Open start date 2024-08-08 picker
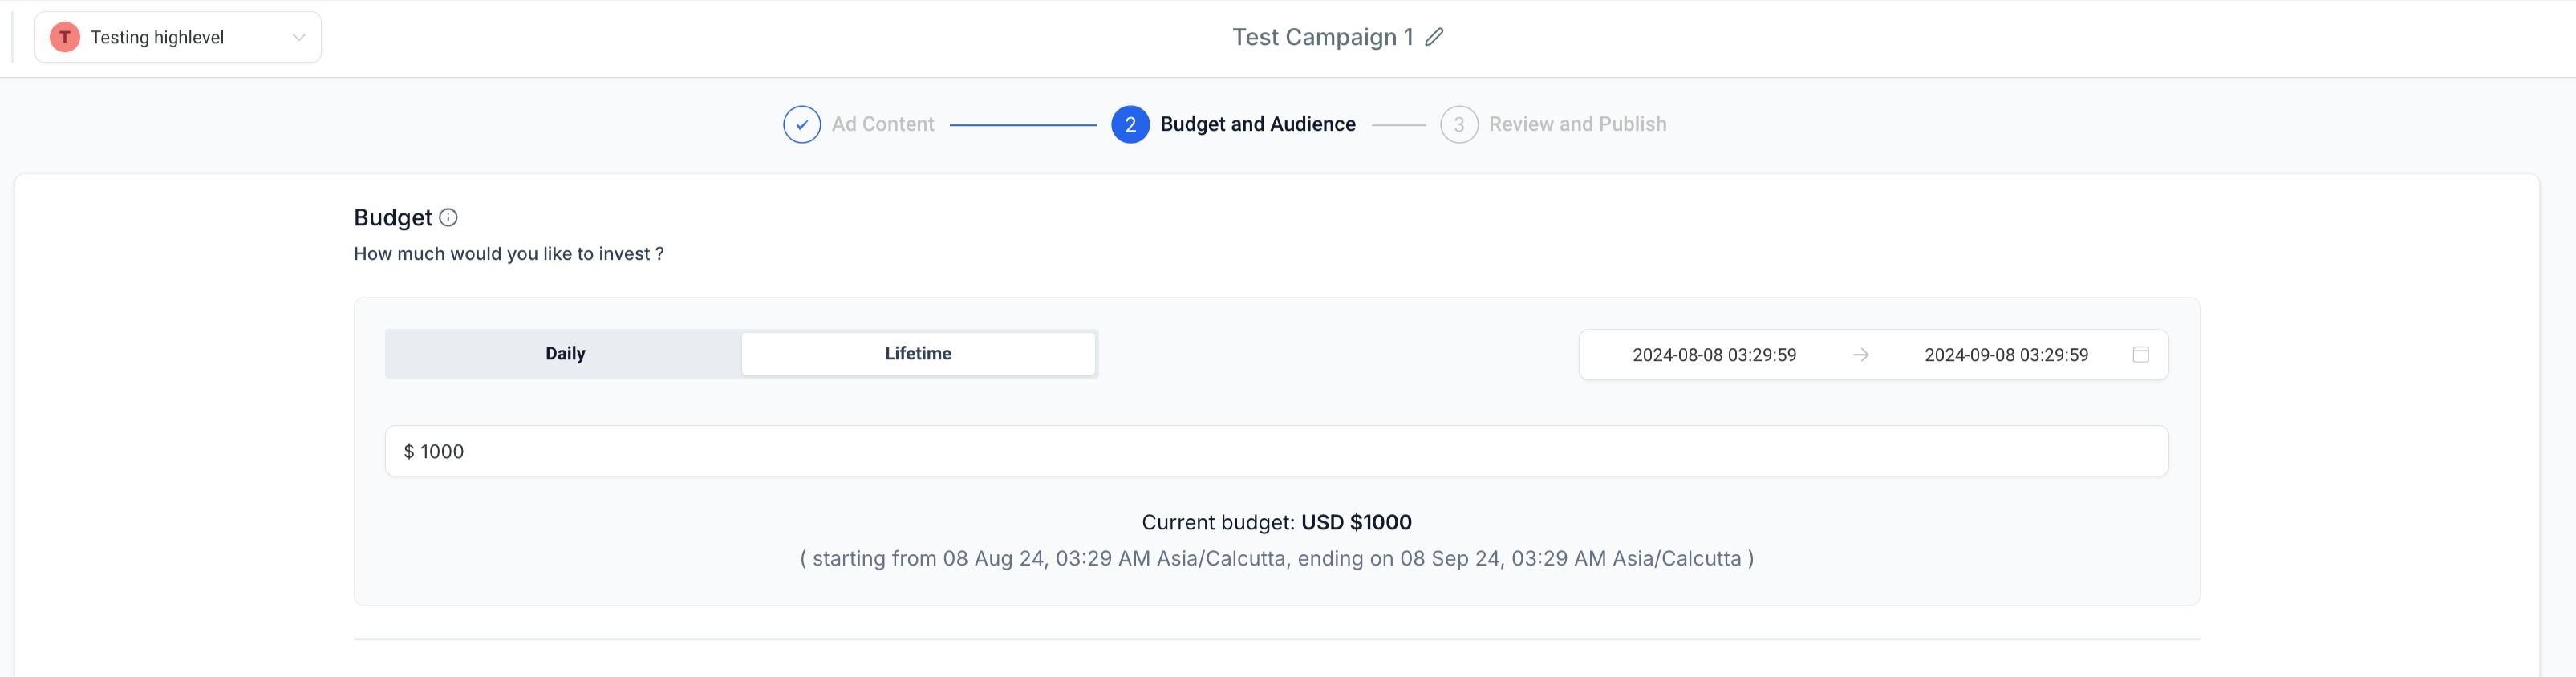 [x=1714, y=355]
